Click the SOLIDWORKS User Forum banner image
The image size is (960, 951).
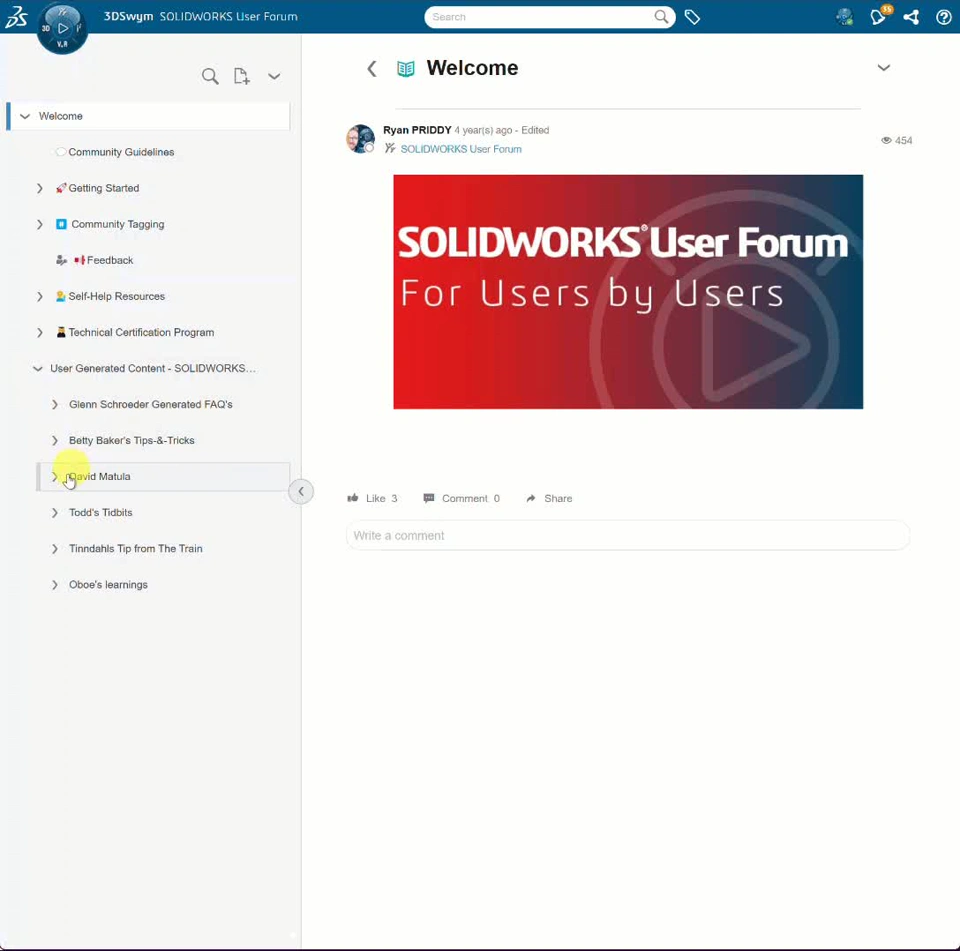tap(628, 291)
